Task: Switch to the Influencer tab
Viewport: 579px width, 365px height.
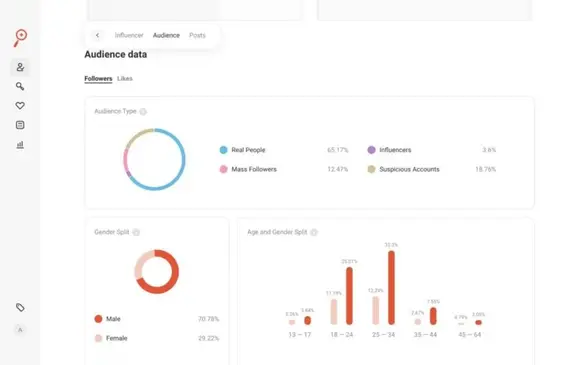Action: tap(129, 35)
